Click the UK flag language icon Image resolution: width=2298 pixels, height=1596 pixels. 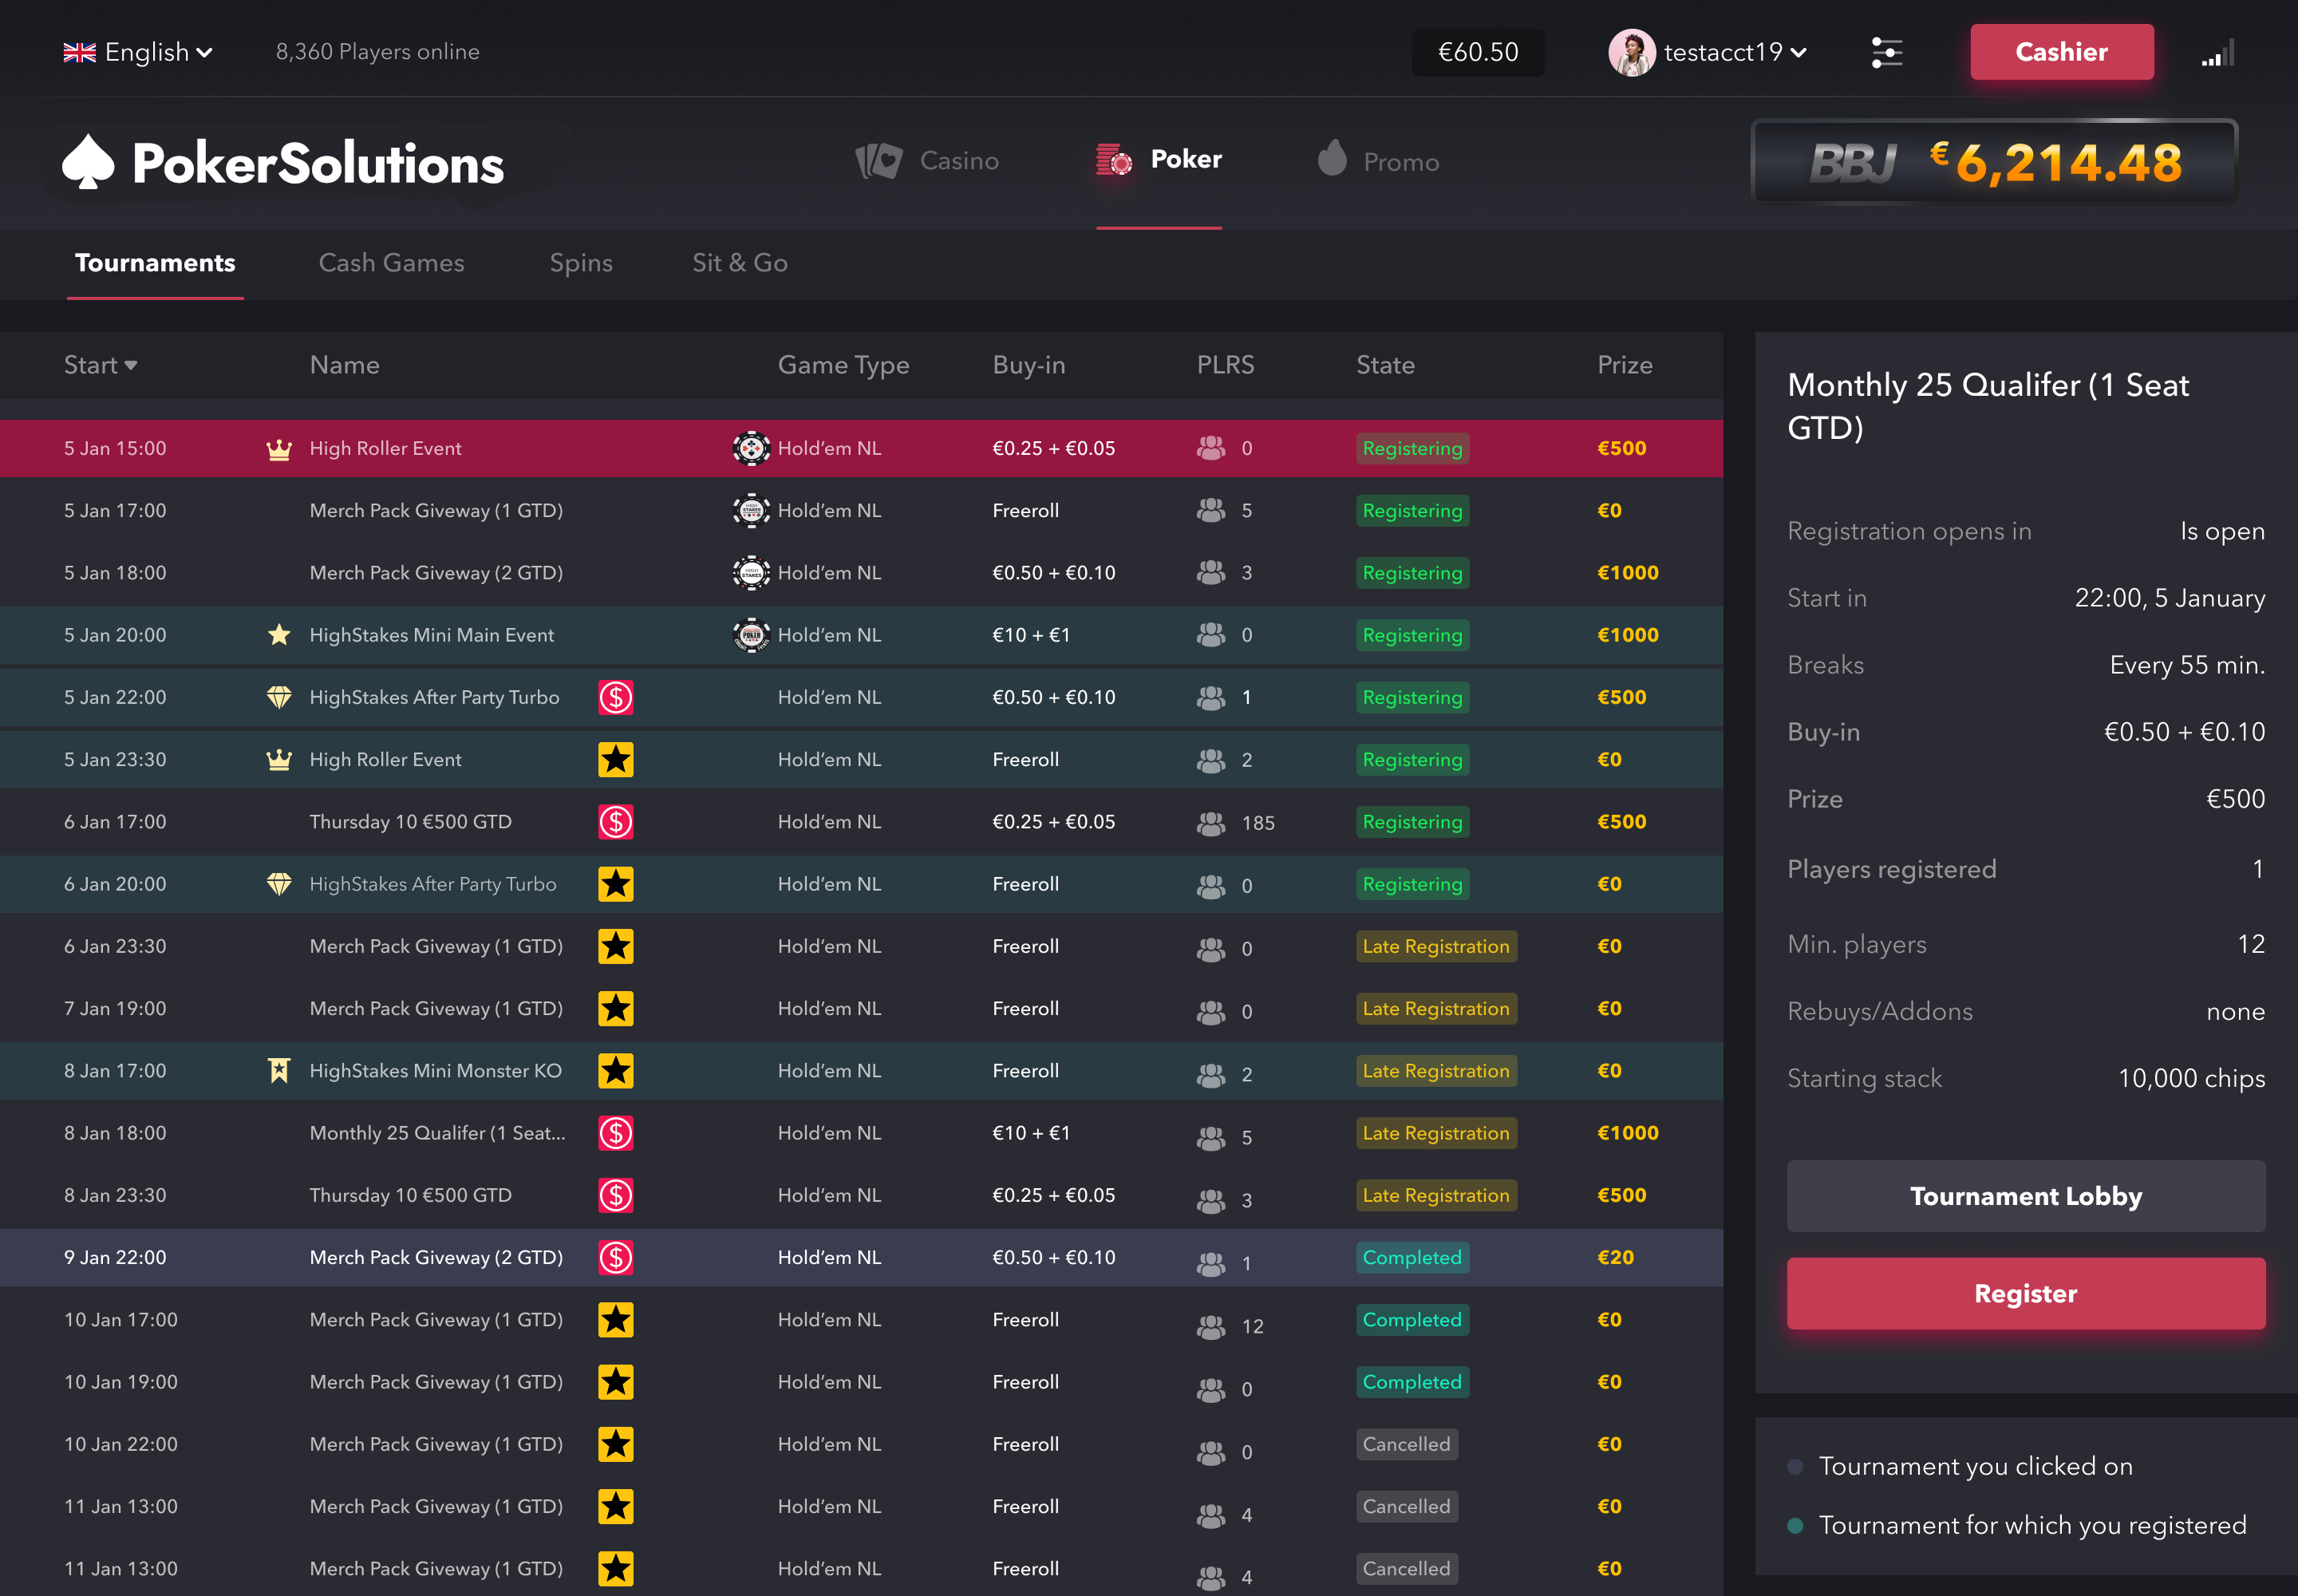point(80,52)
